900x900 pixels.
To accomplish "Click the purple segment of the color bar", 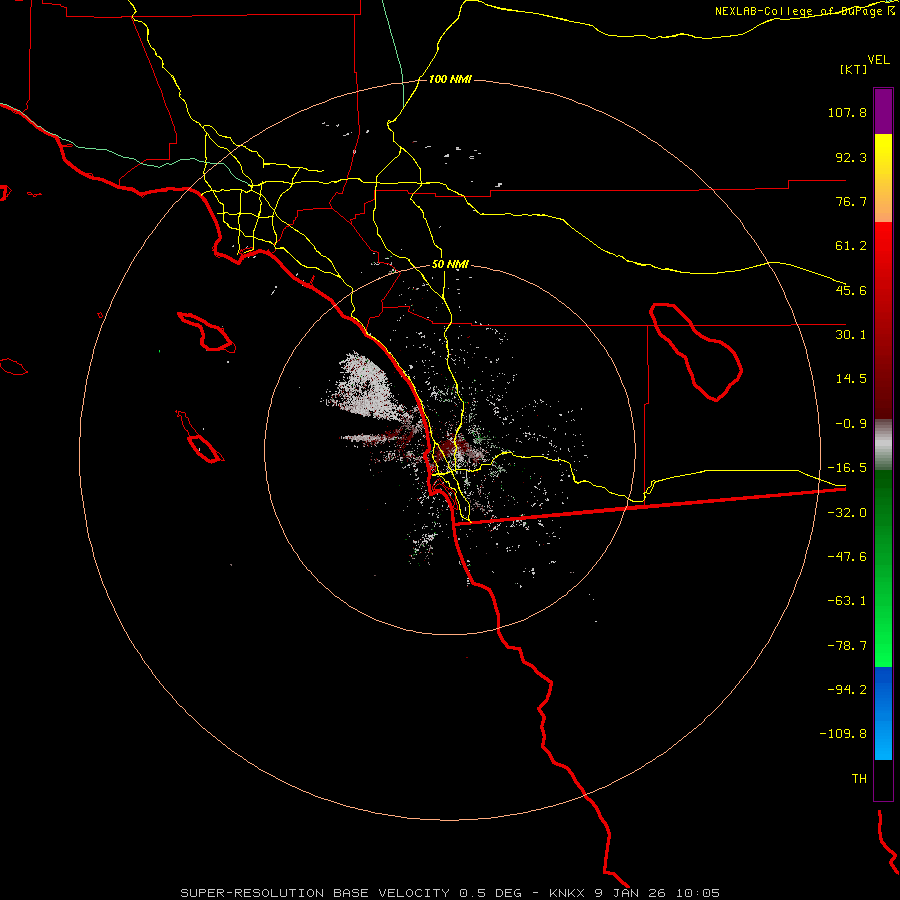I will coord(883,111).
